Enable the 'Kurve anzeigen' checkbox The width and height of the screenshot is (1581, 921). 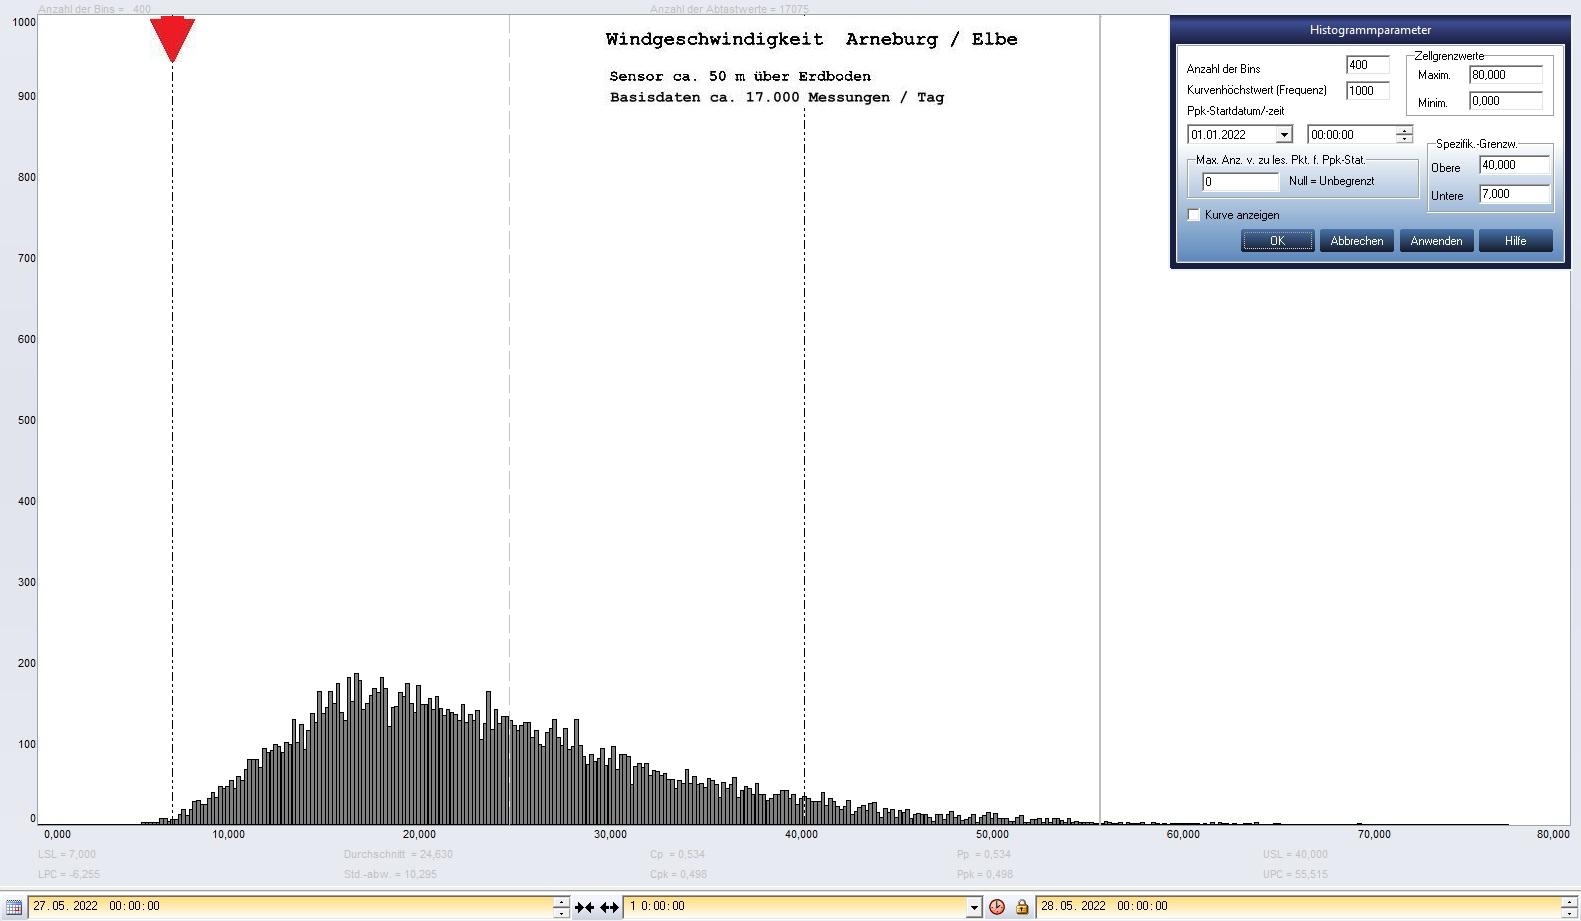[x=1194, y=215]
